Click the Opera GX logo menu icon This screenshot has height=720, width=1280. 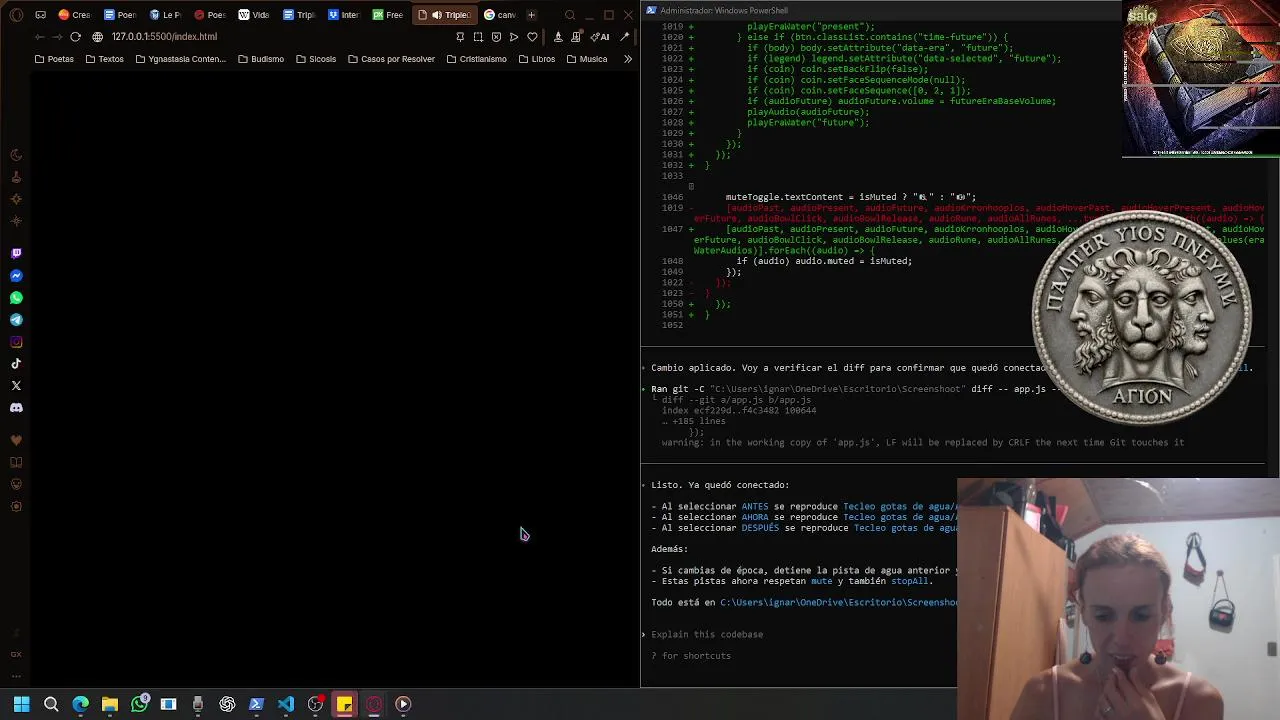16,15
